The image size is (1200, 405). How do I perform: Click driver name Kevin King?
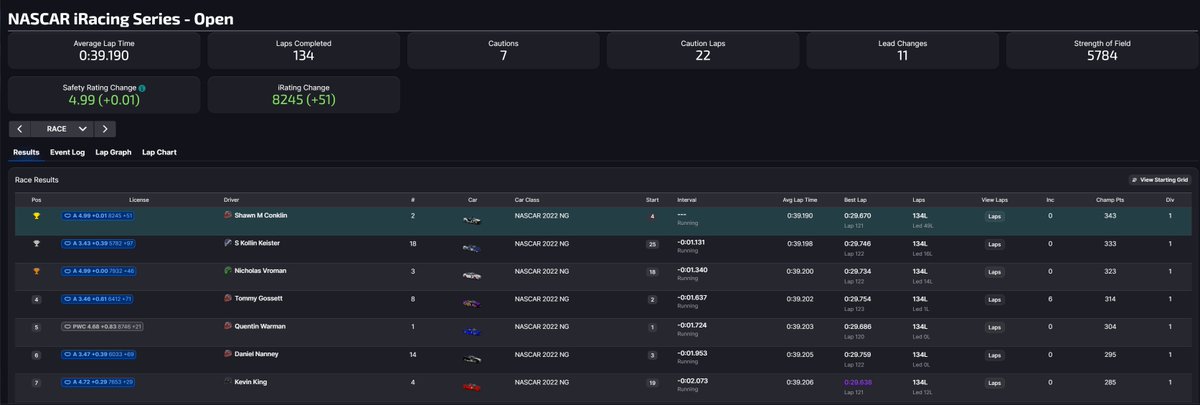[x=250, y=382]
